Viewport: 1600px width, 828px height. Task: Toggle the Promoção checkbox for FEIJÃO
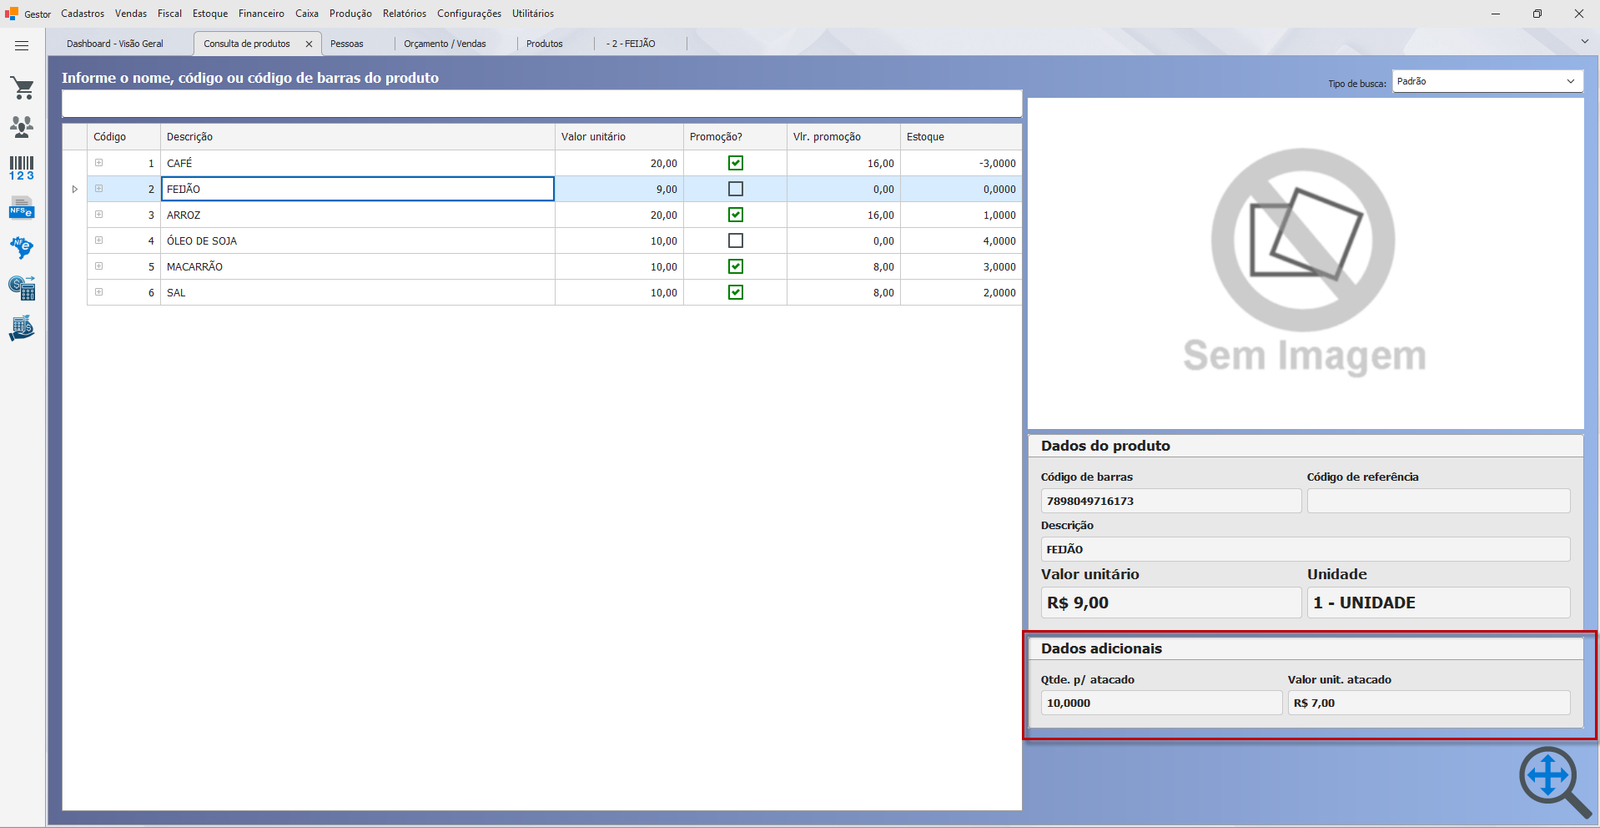coord(736,189)
